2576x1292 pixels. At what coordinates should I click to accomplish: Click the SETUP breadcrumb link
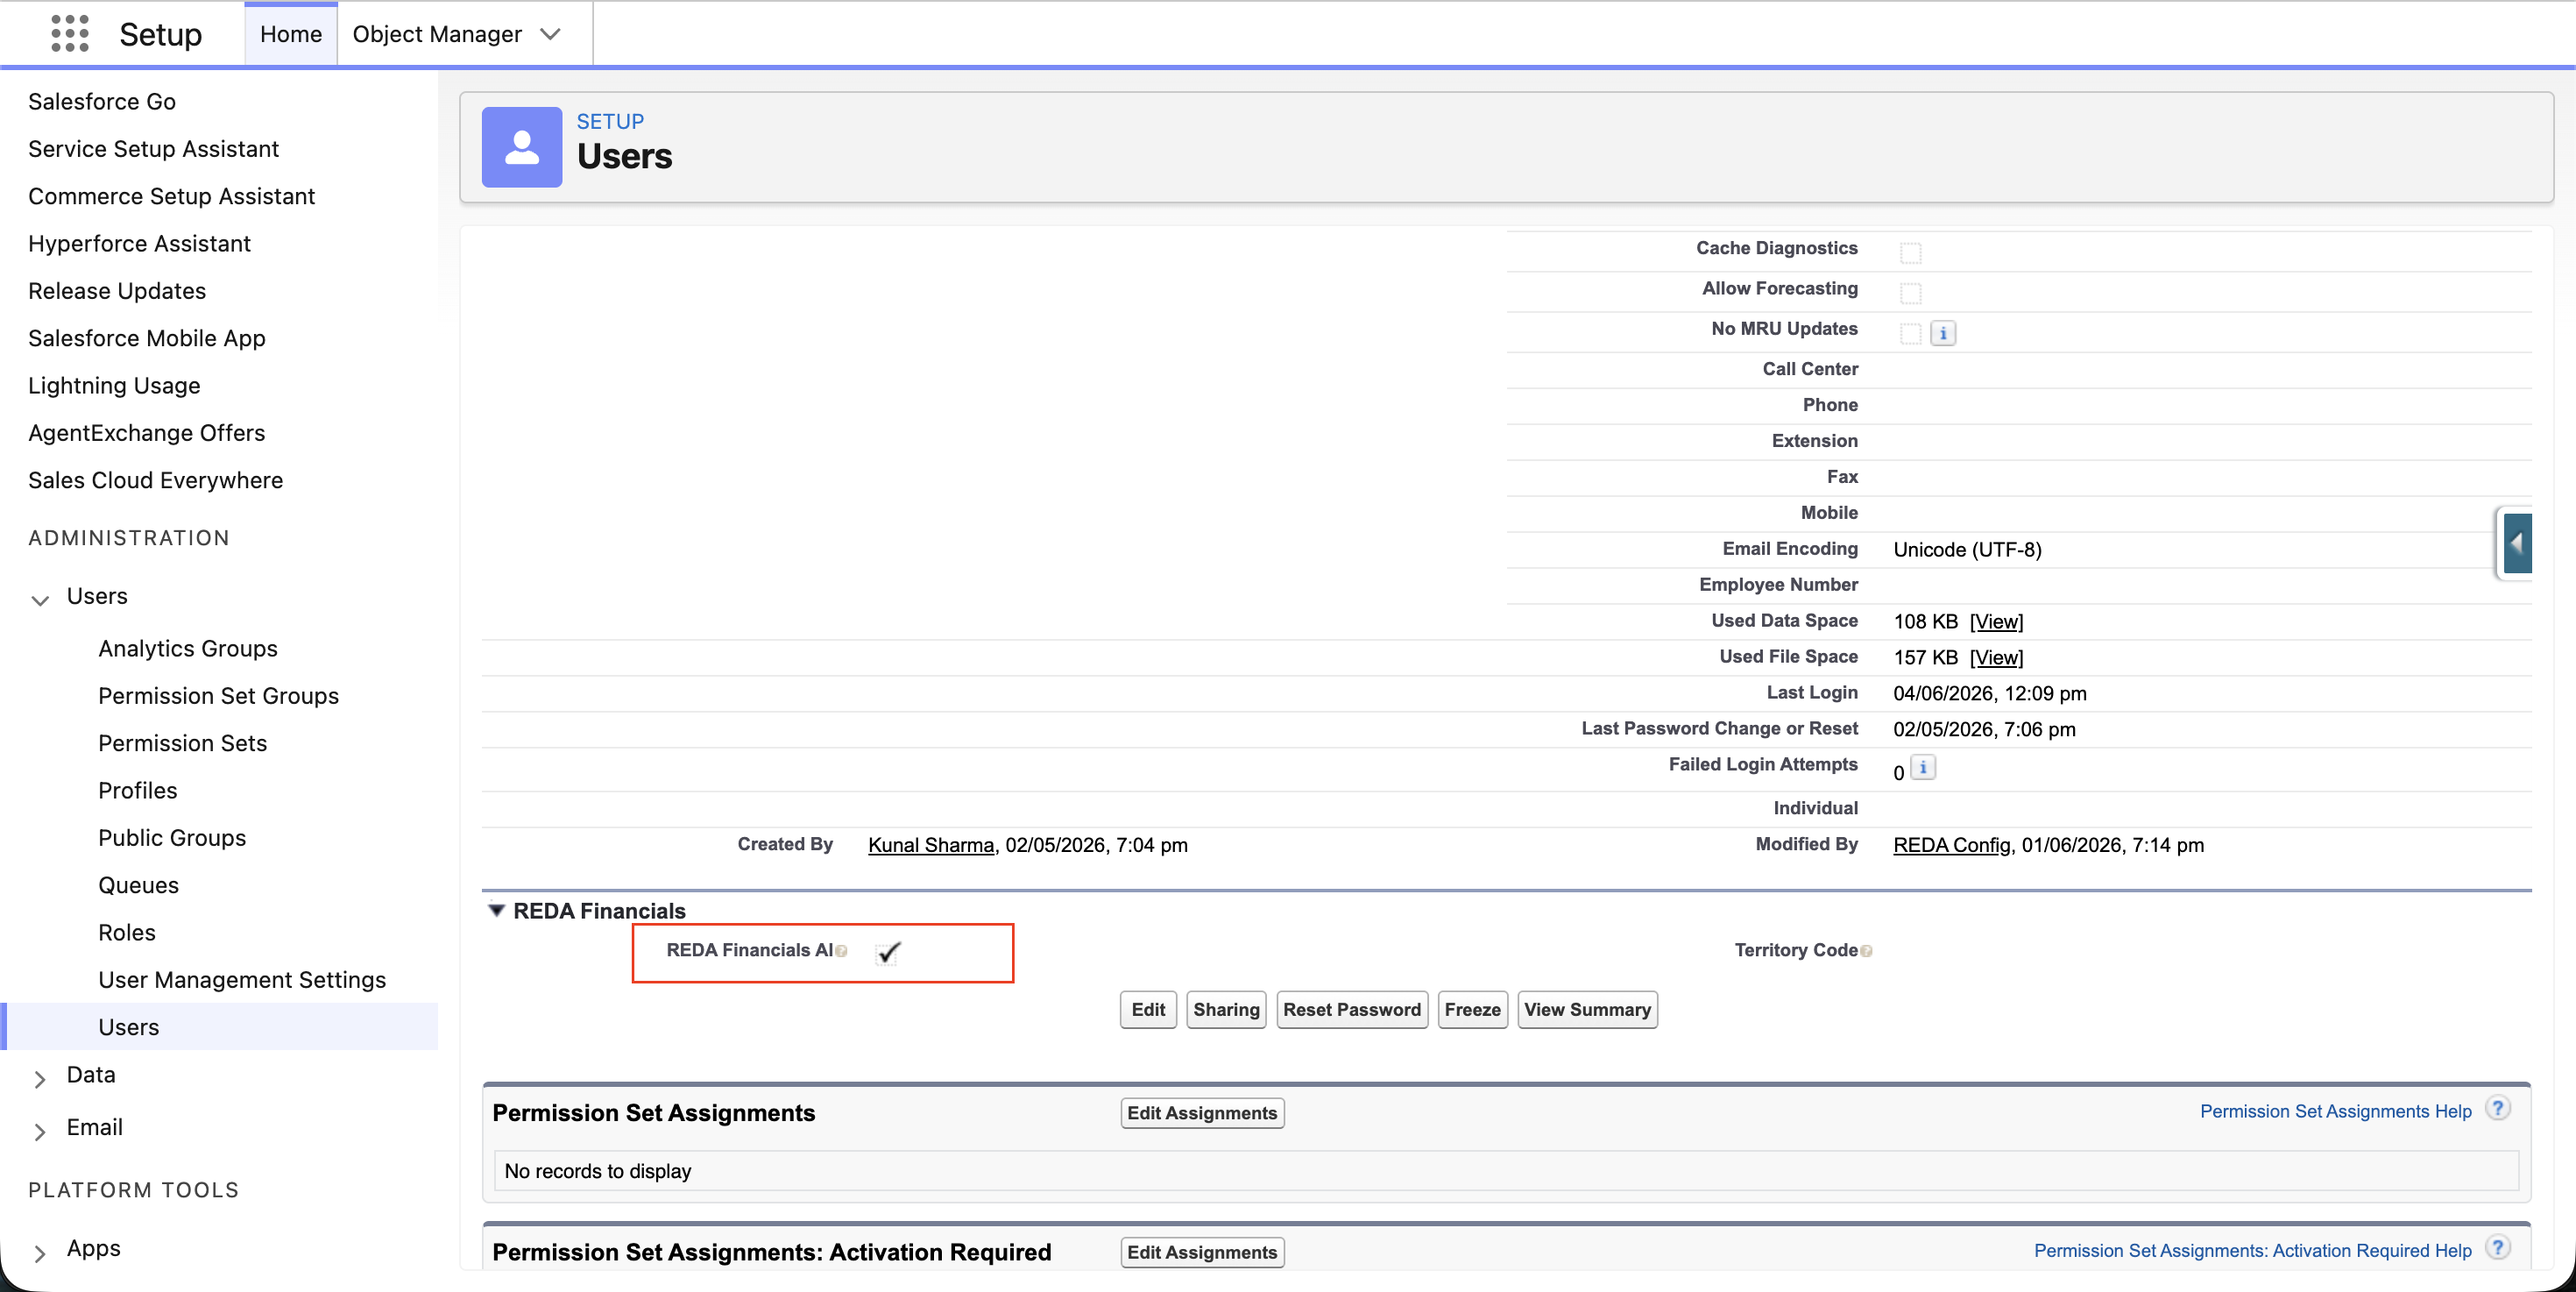click(610, 121)
